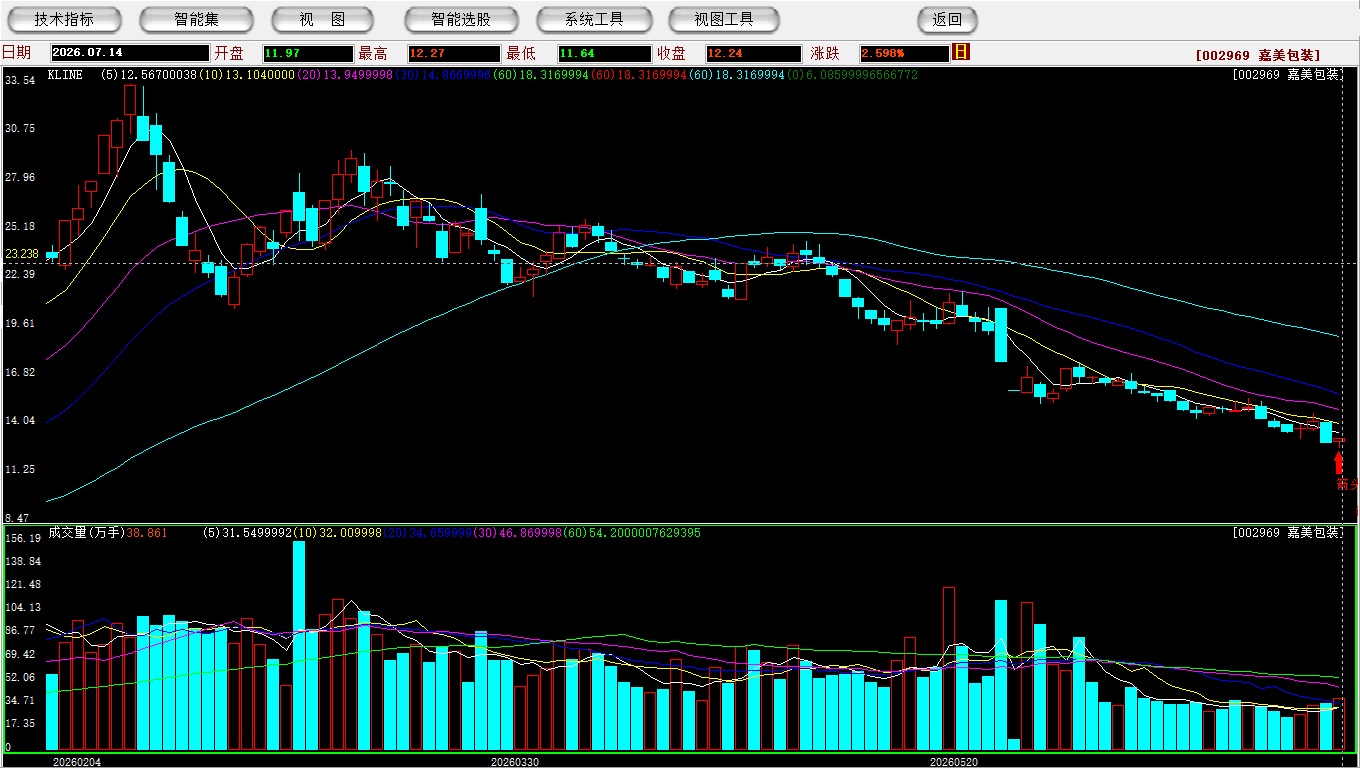1360x768 pixels.
Task: Click the 返回 button
Action: (947, 19)
